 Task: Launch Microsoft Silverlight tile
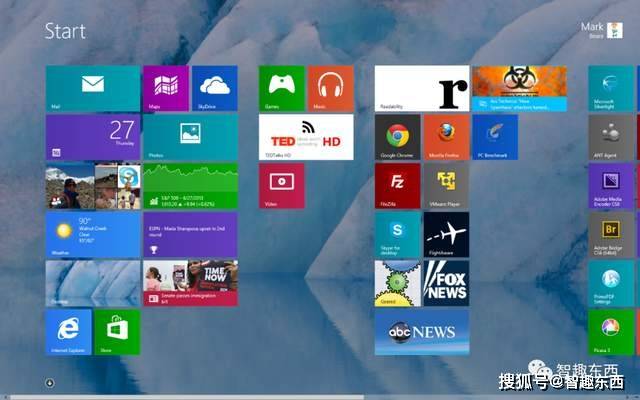[x=611, y=88]
